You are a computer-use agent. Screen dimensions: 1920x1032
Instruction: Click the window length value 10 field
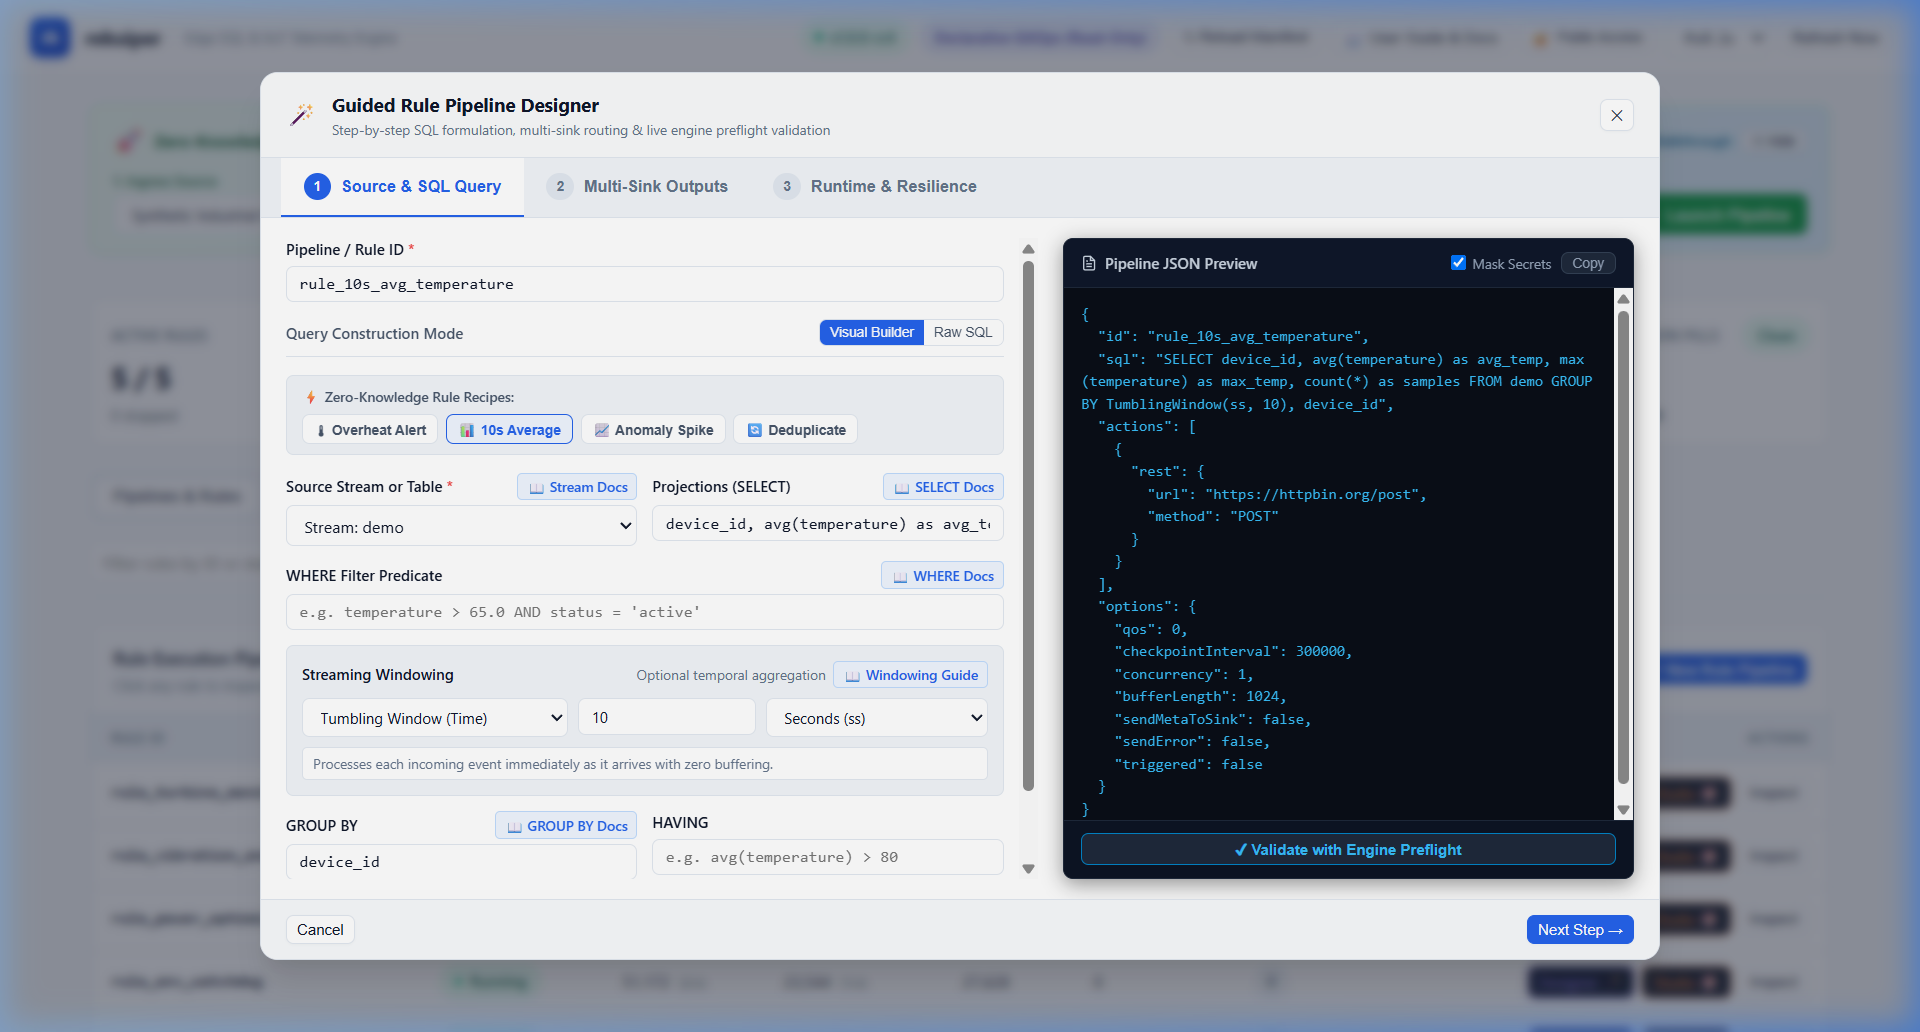click(x=666, y=717)
